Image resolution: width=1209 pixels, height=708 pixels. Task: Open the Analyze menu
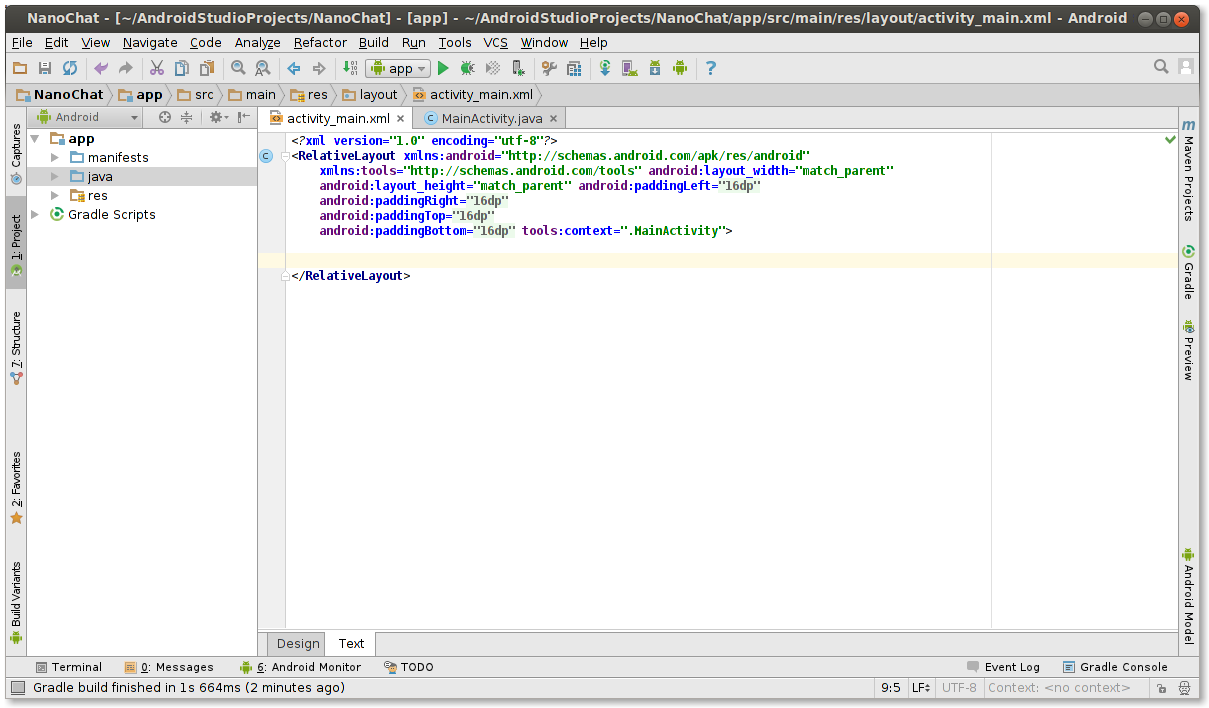(258, 42)
